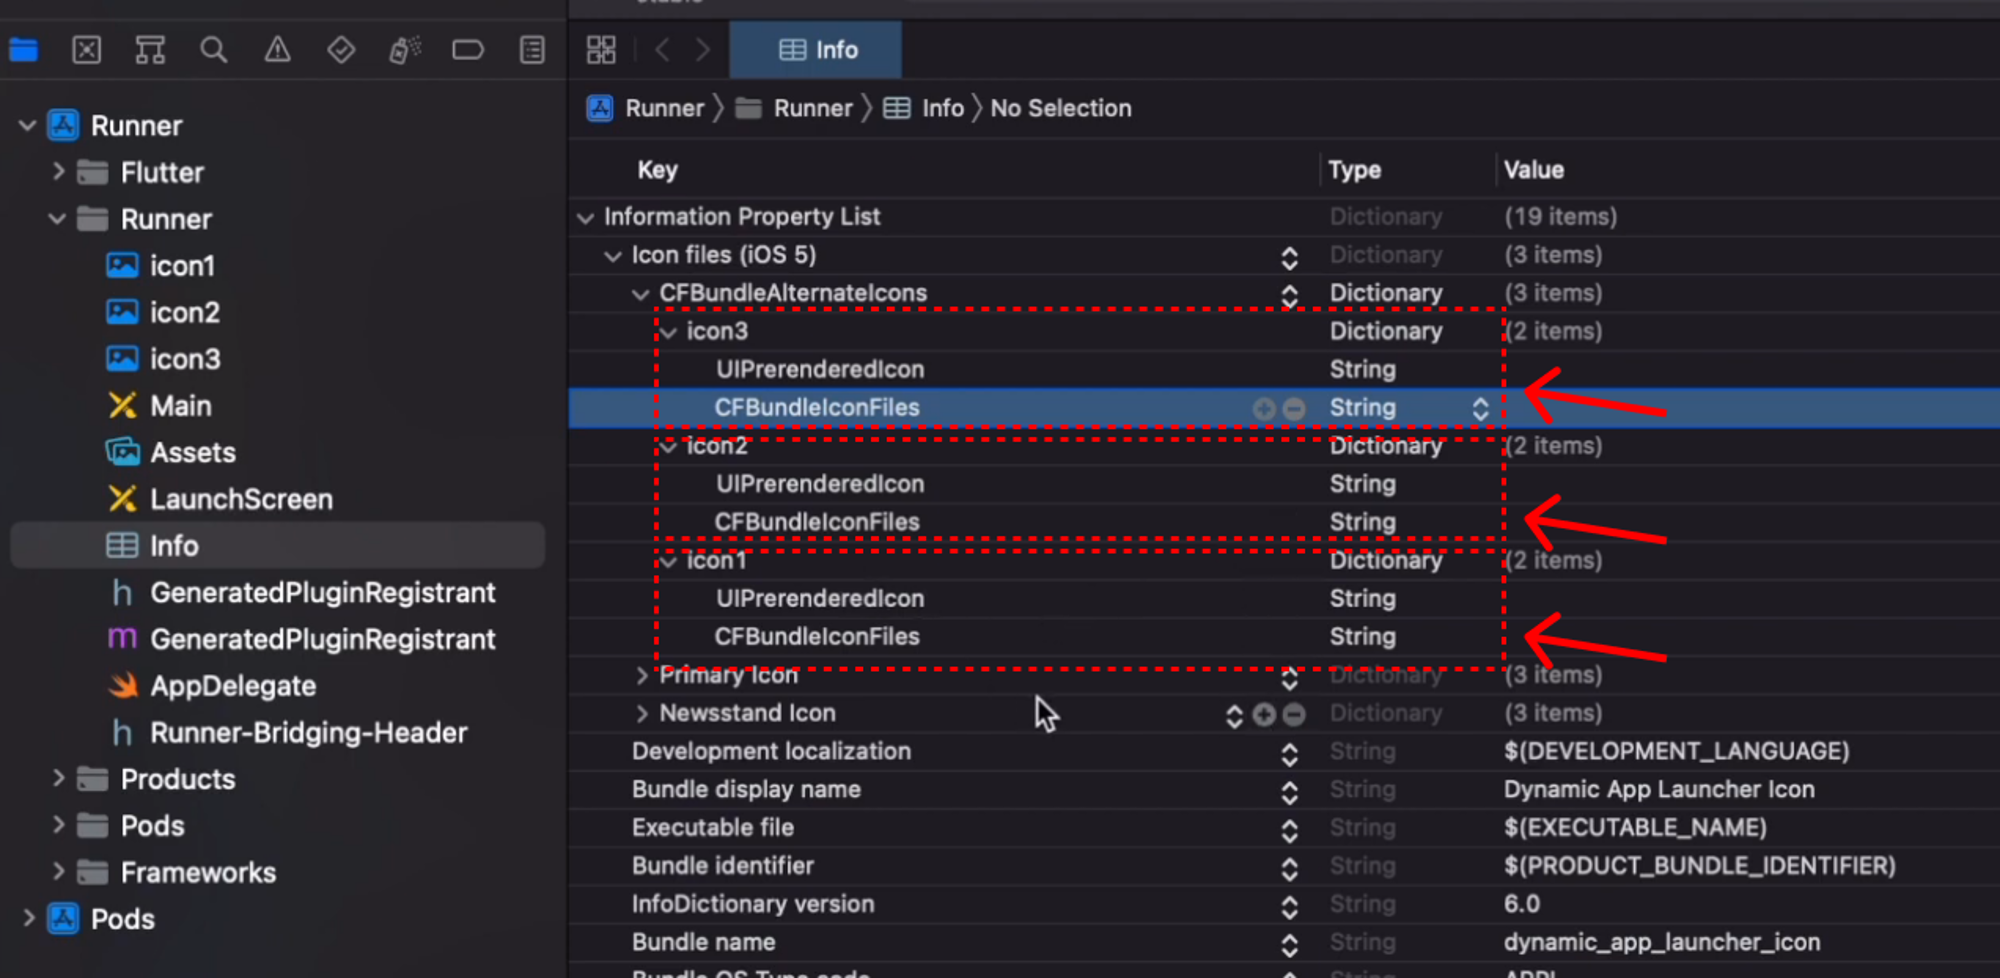Remove selected CFBundleIconFiles row with minus
The height and width of the screenshot is (978, 2000).
[1294, 408]
